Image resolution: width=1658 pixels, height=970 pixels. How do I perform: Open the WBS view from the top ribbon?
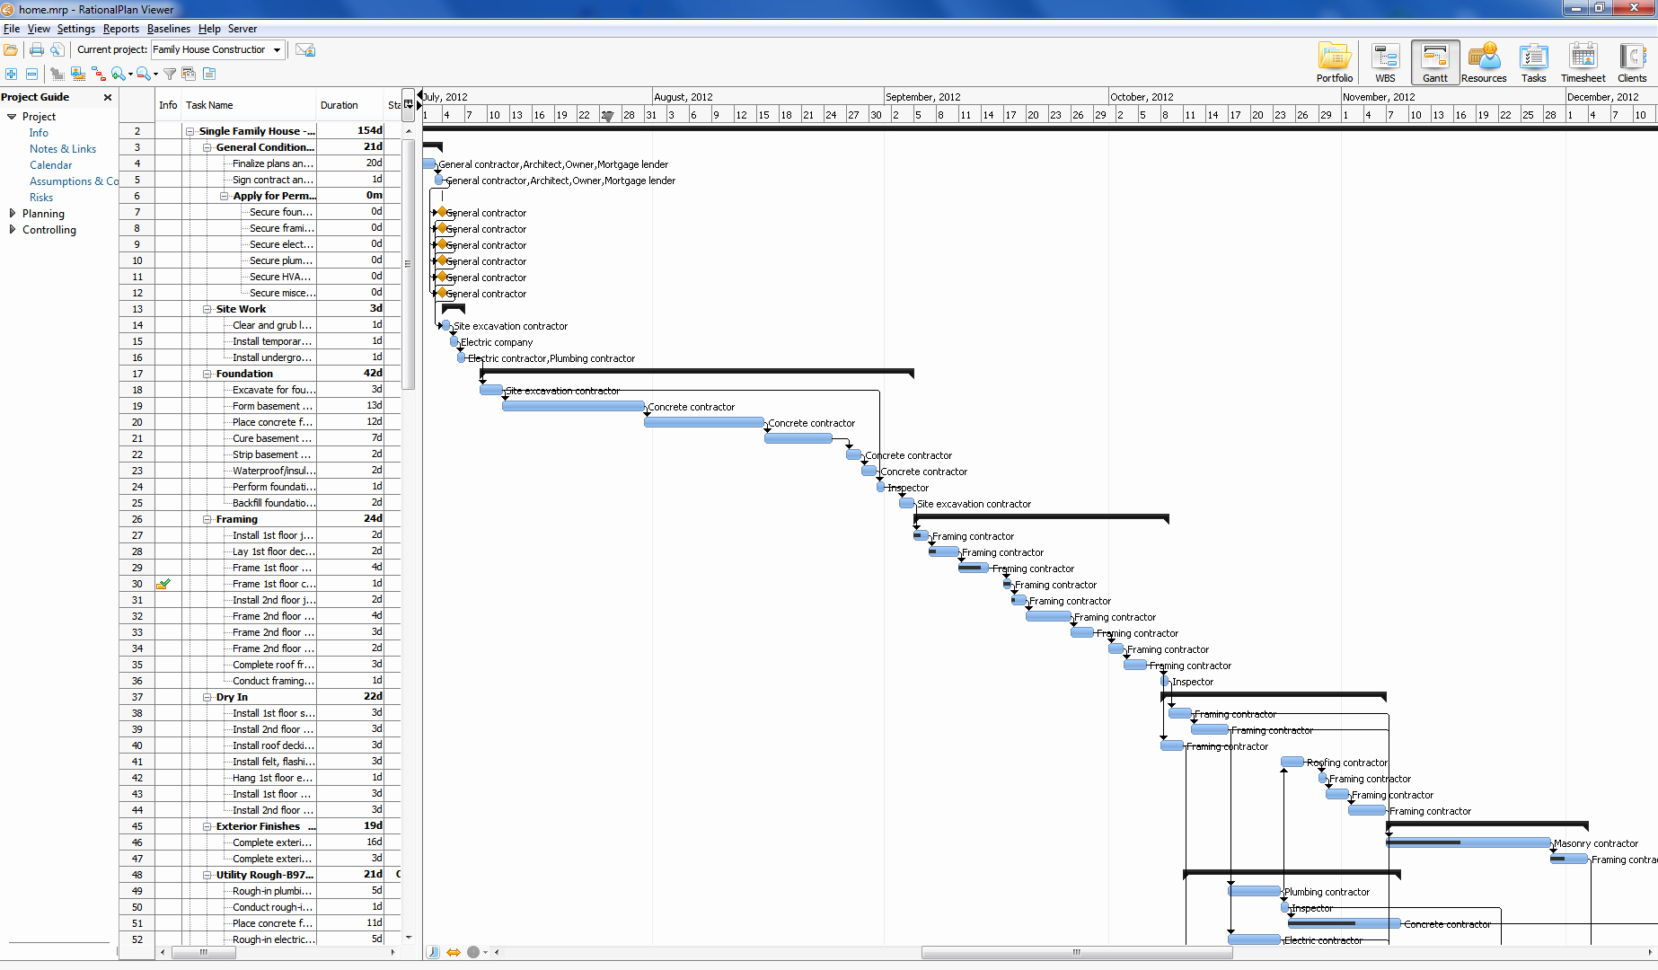tap(1386, 61)
